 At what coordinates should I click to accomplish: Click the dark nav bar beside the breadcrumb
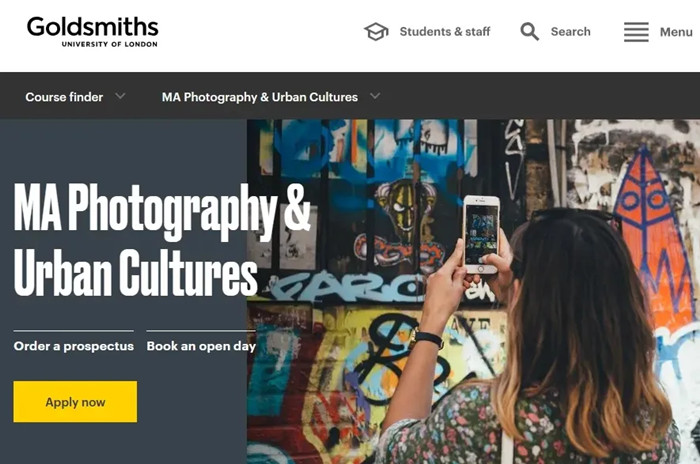point(536,96)
